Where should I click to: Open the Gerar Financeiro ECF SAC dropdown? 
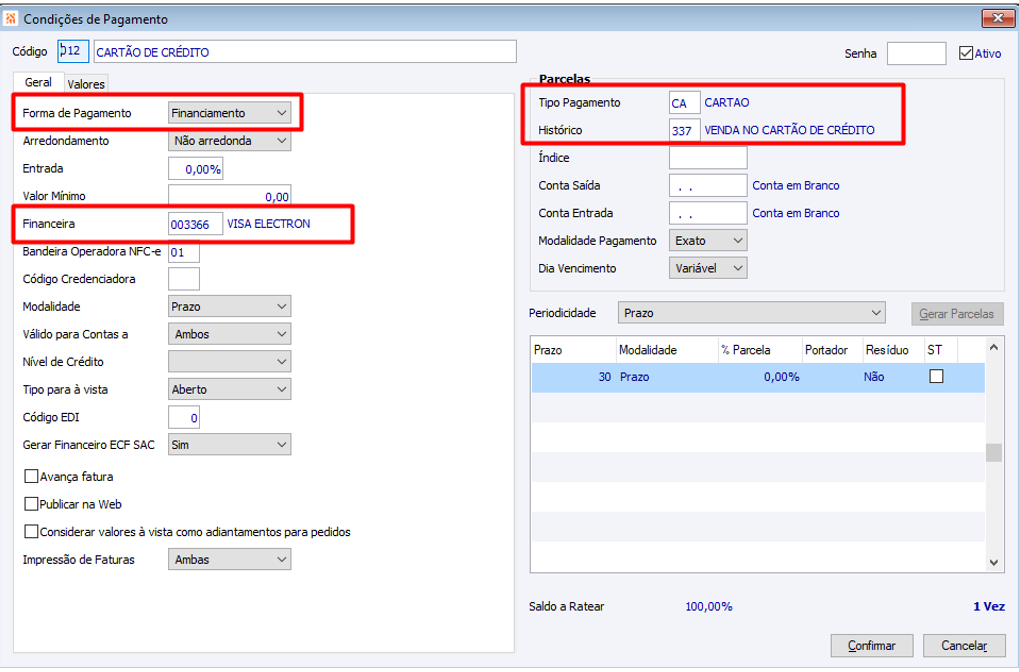[229, 445]
